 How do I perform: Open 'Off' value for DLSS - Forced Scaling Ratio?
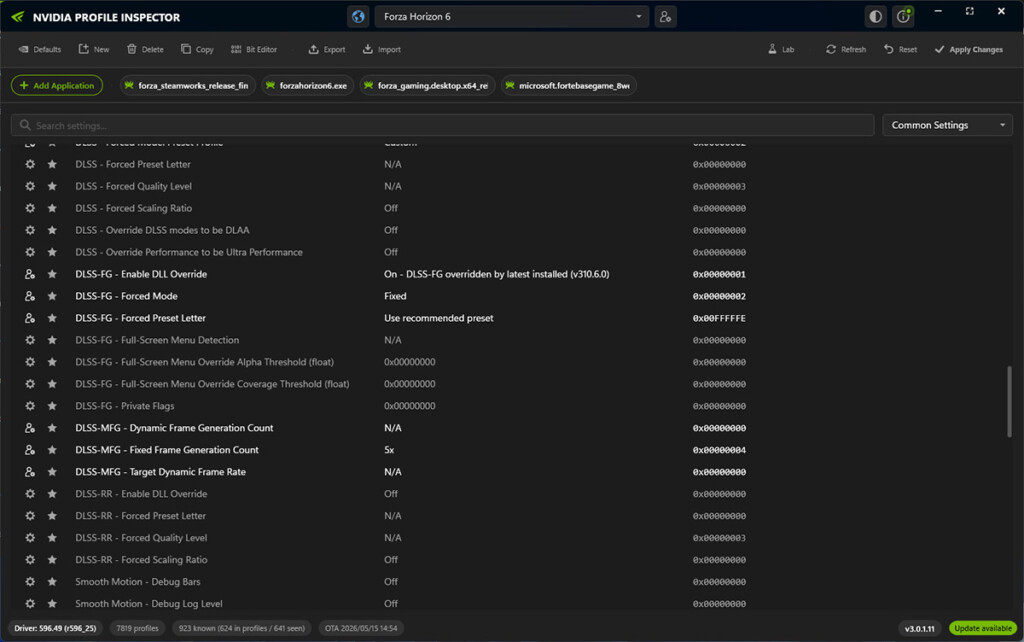tap(391, 208)
